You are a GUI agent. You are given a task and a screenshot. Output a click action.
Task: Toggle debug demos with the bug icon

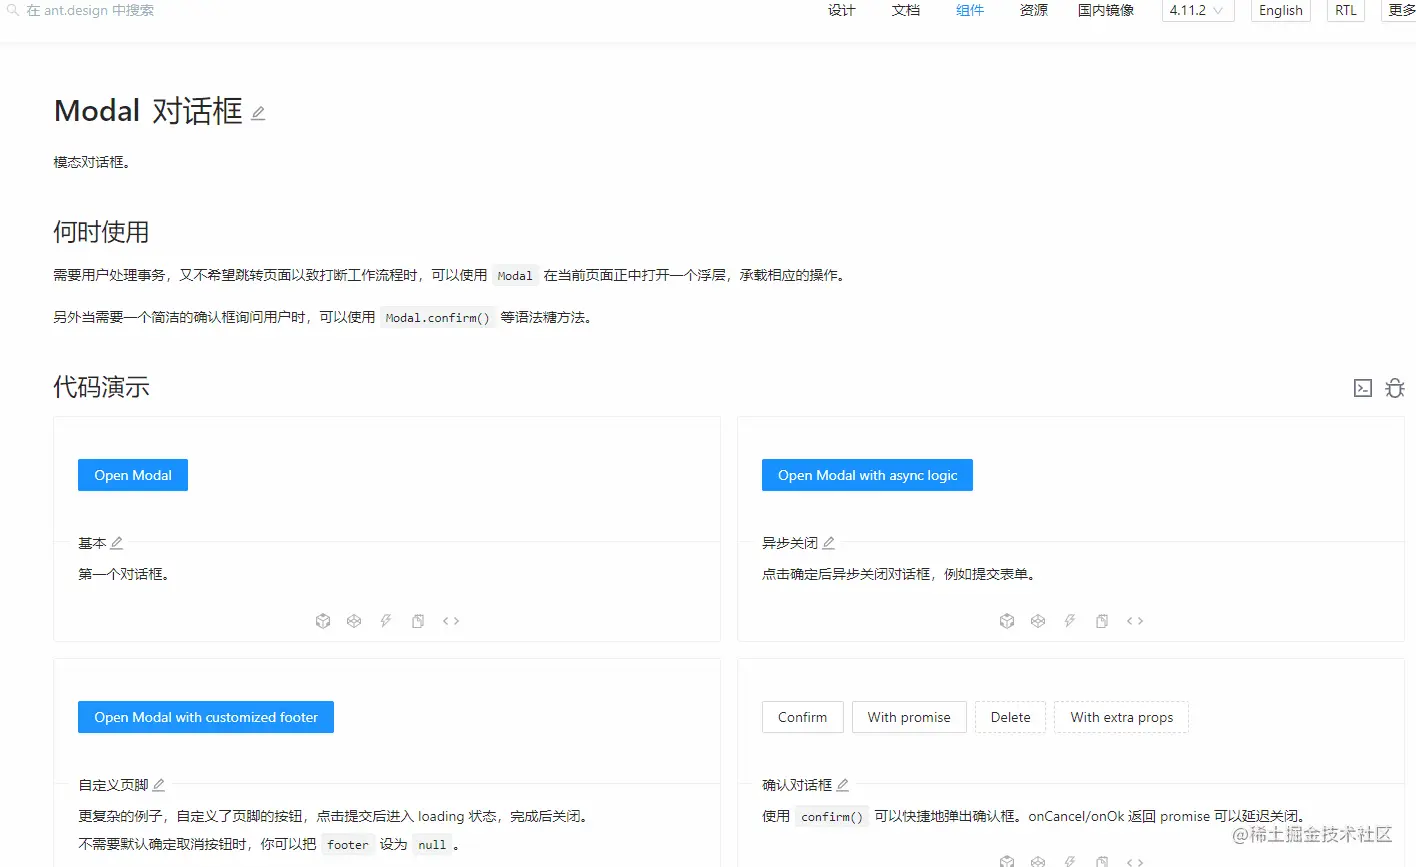point(1395,388)
